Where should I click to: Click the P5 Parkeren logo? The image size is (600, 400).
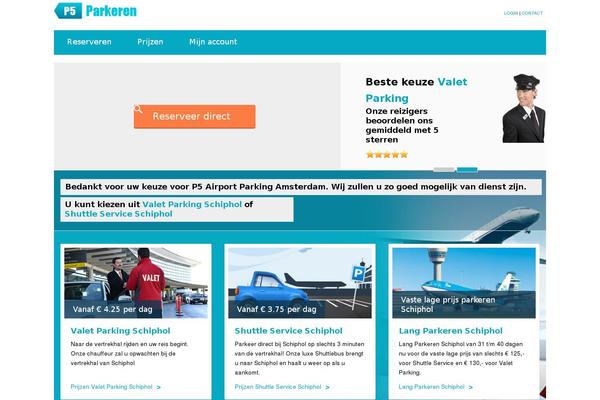coord(96,11)
